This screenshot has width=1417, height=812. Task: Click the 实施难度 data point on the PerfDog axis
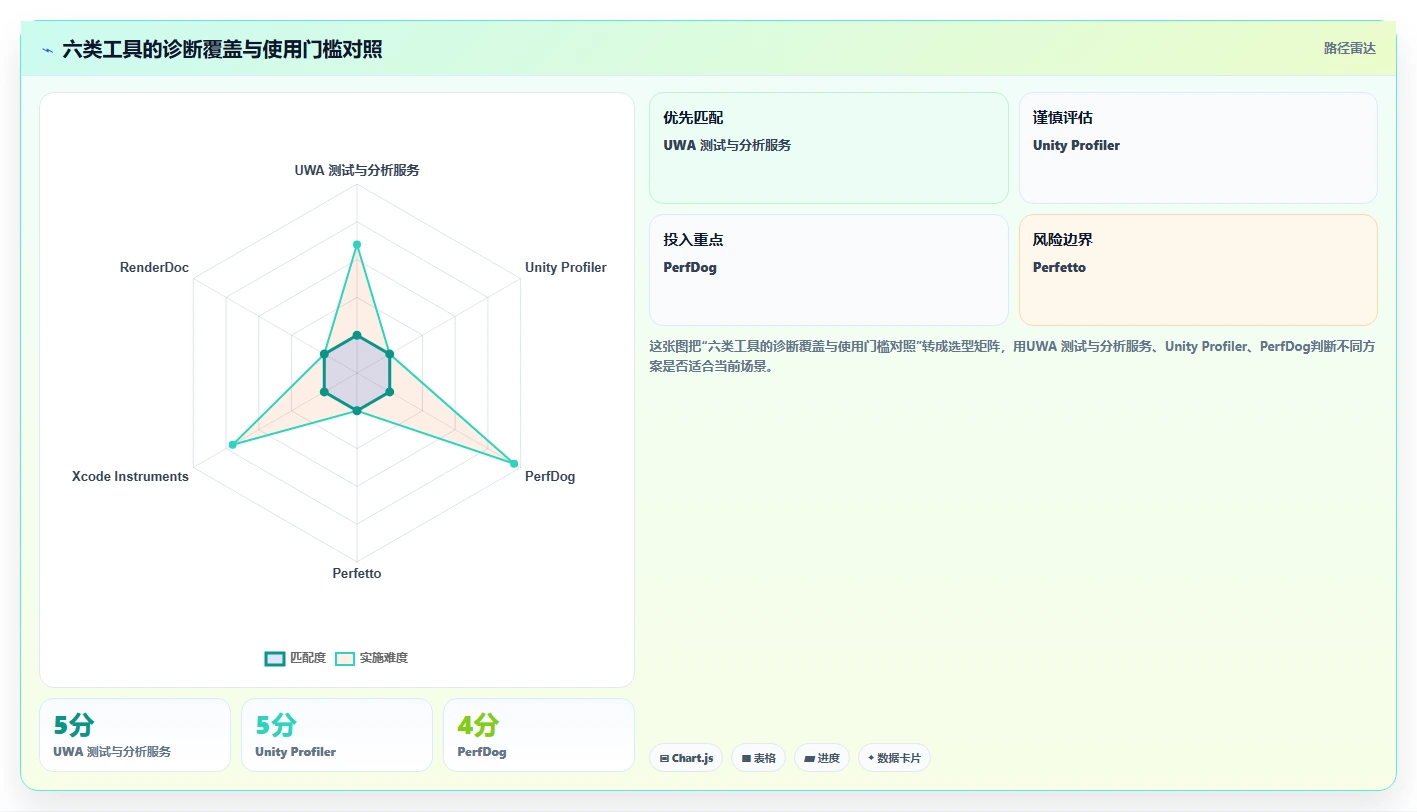click(514, 464)
